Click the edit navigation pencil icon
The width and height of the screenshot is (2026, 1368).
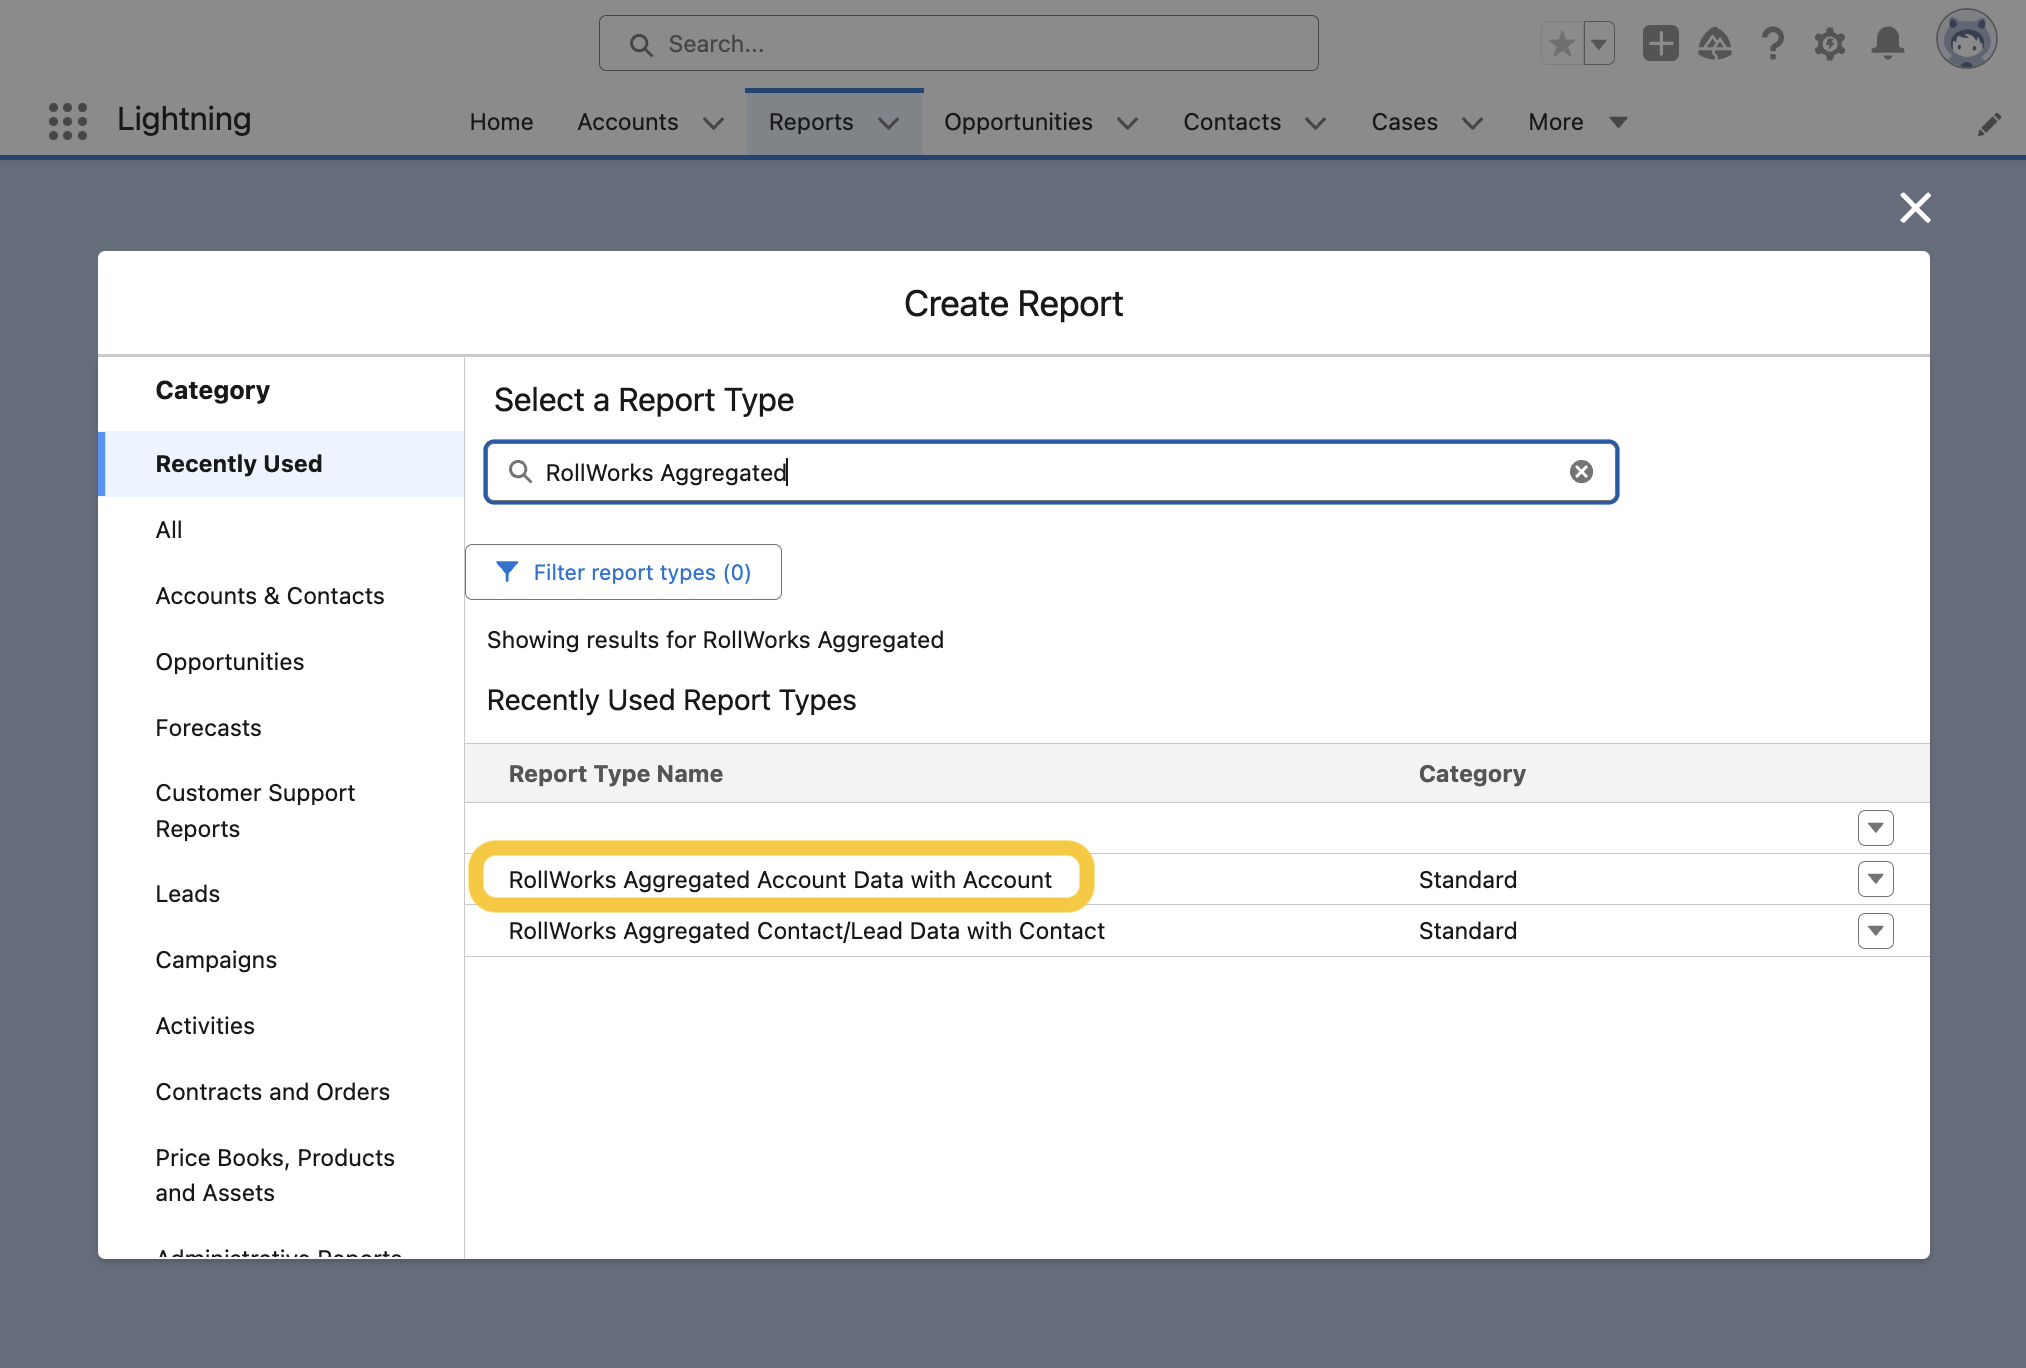click(x=1989, y=124)
